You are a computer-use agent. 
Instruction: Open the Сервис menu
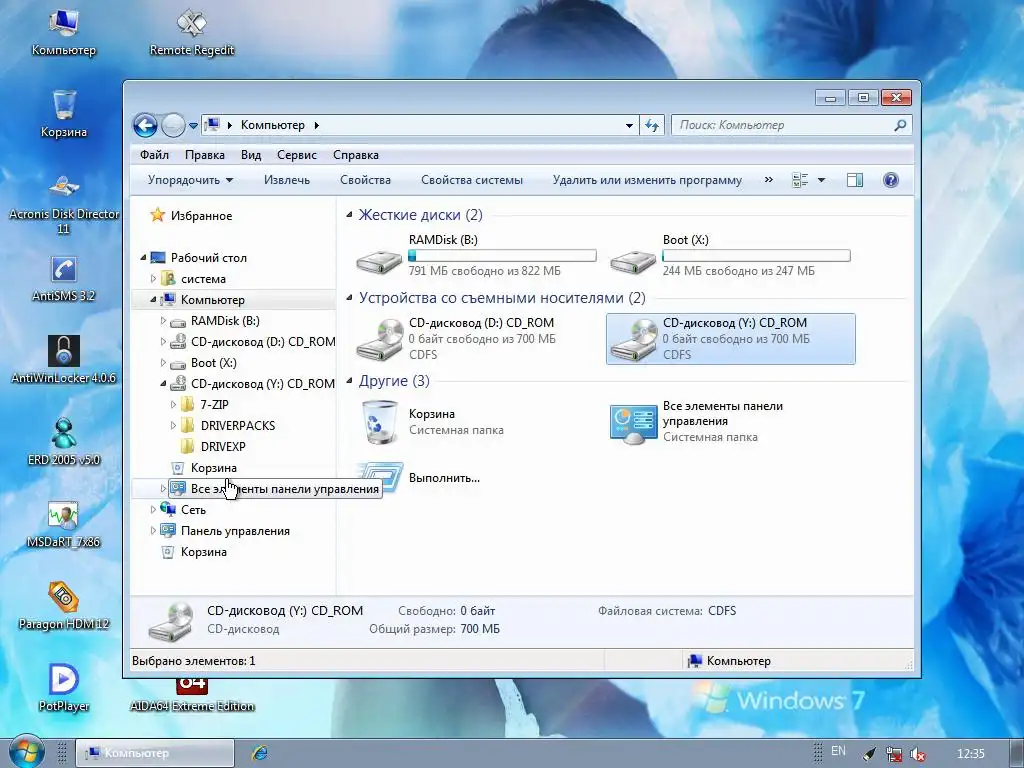point(296,155)
